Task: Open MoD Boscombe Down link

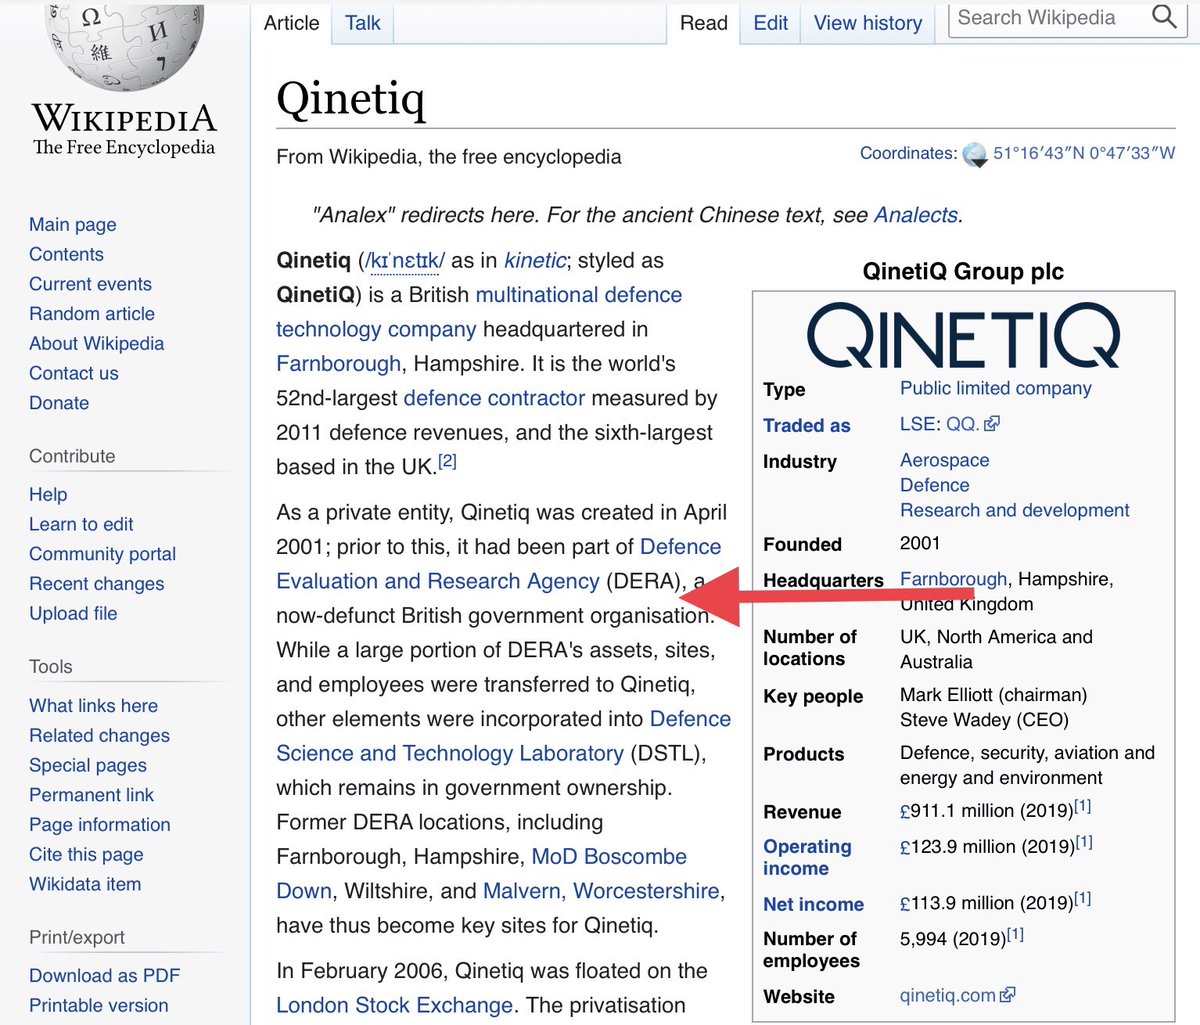Action: tap(481, 874)
